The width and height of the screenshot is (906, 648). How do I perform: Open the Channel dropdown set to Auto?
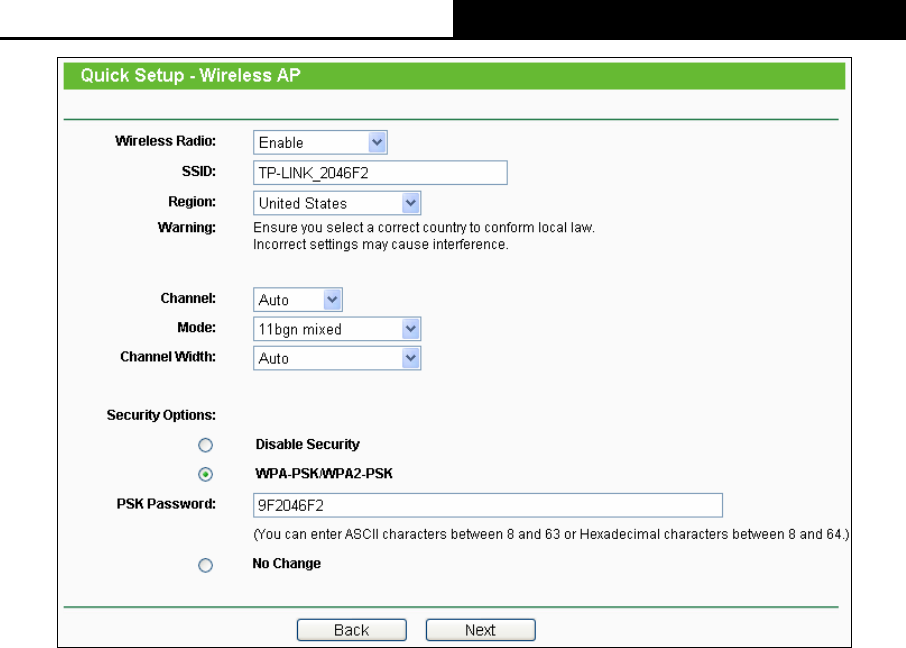tap(298, 299)
